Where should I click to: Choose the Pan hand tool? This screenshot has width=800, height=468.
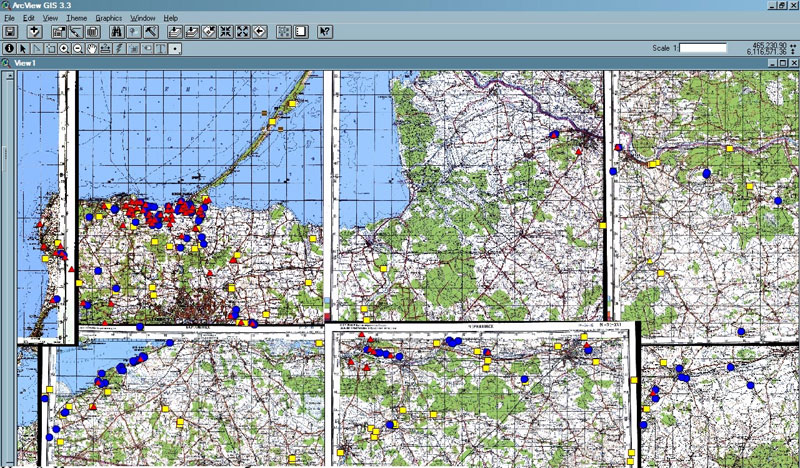tap(91, 47)
